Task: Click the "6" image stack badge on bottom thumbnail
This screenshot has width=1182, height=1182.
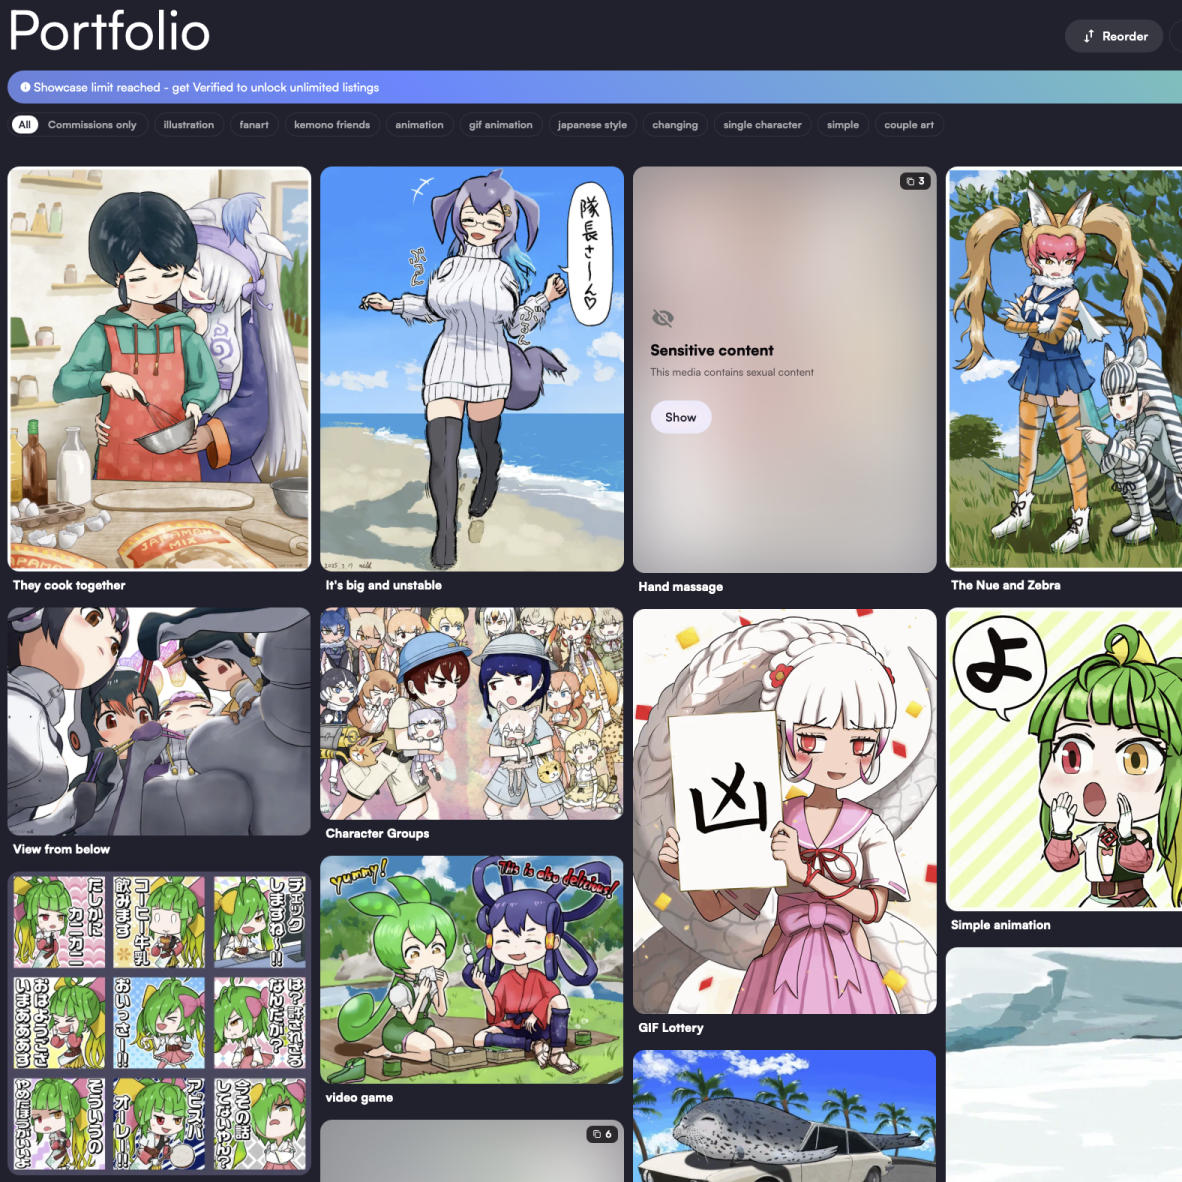Action: [601, 1134]
